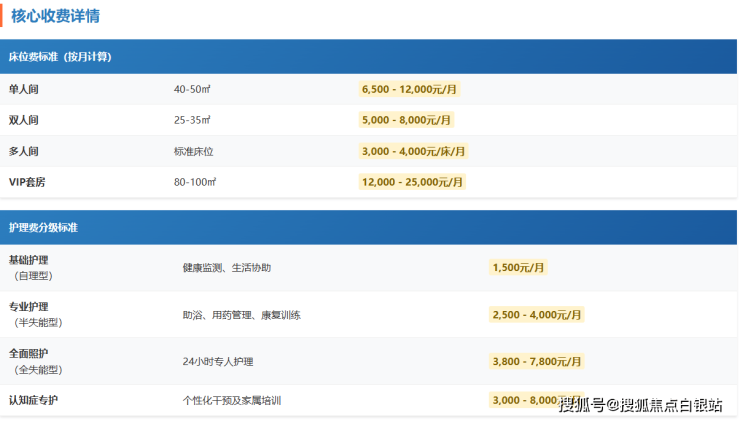
Task: Click the 单人间 row label
Action: 24,90
